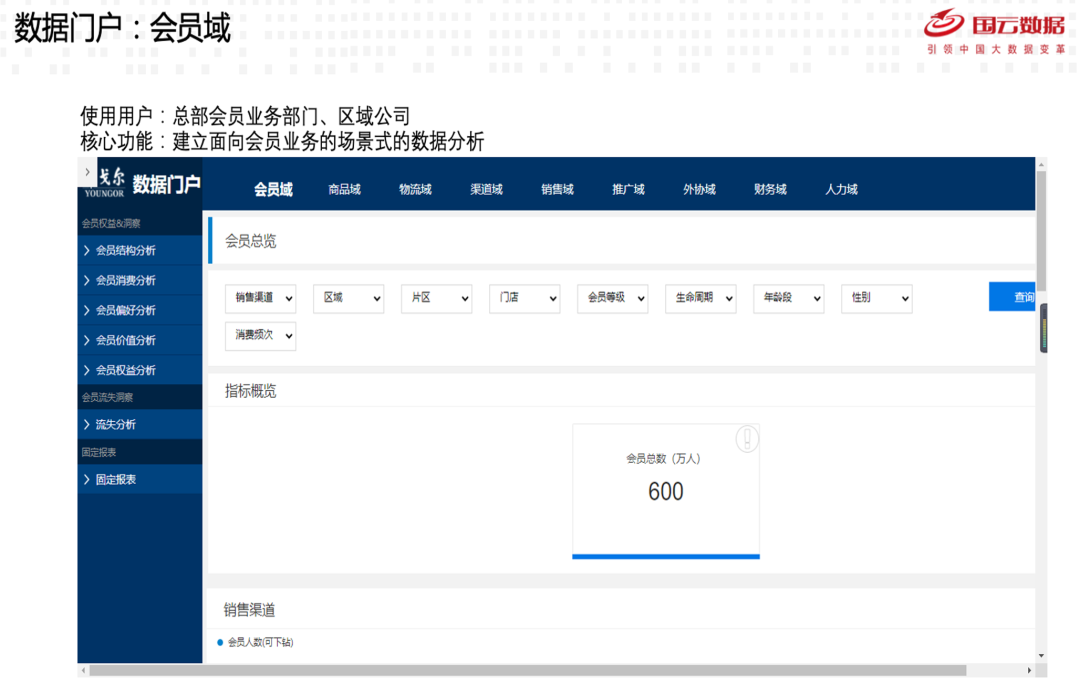The image size is (1080, 695).
Task: Switch to the 财务域 tab
Action: [770, 189]
